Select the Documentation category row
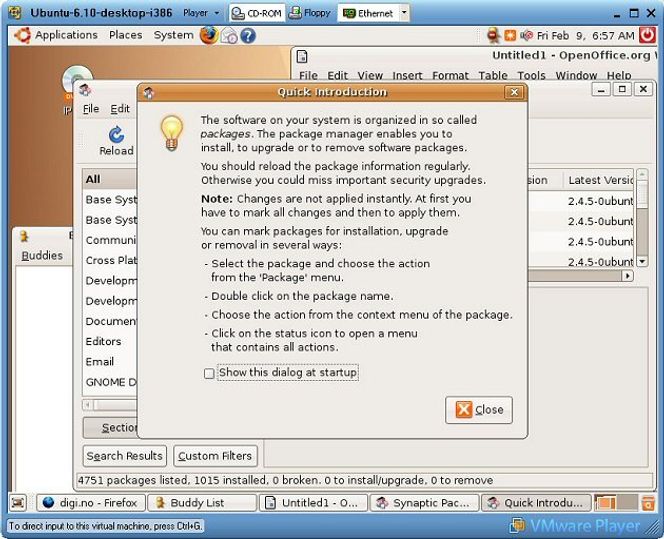664x539 pixels. (110, 321)
